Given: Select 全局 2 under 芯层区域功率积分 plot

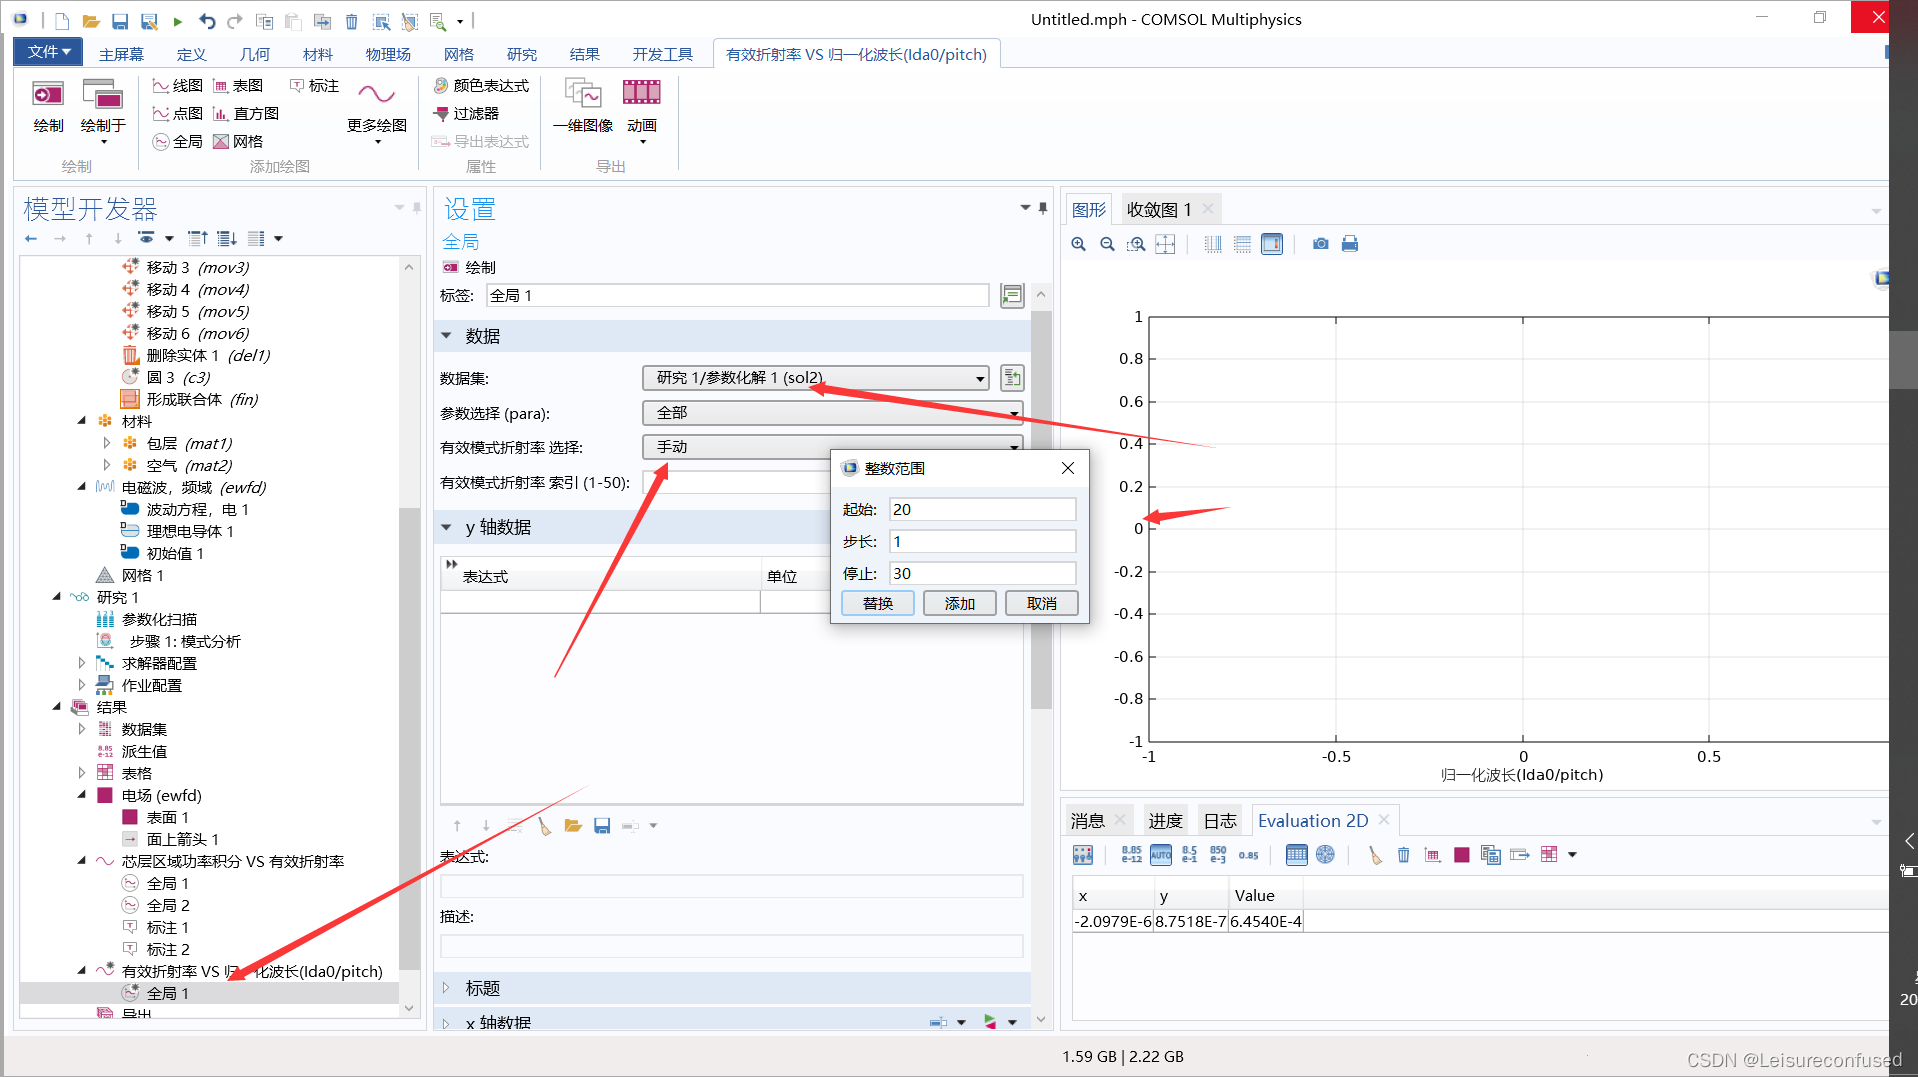Looking at the screenshot, I should click(x=167, y=906).
